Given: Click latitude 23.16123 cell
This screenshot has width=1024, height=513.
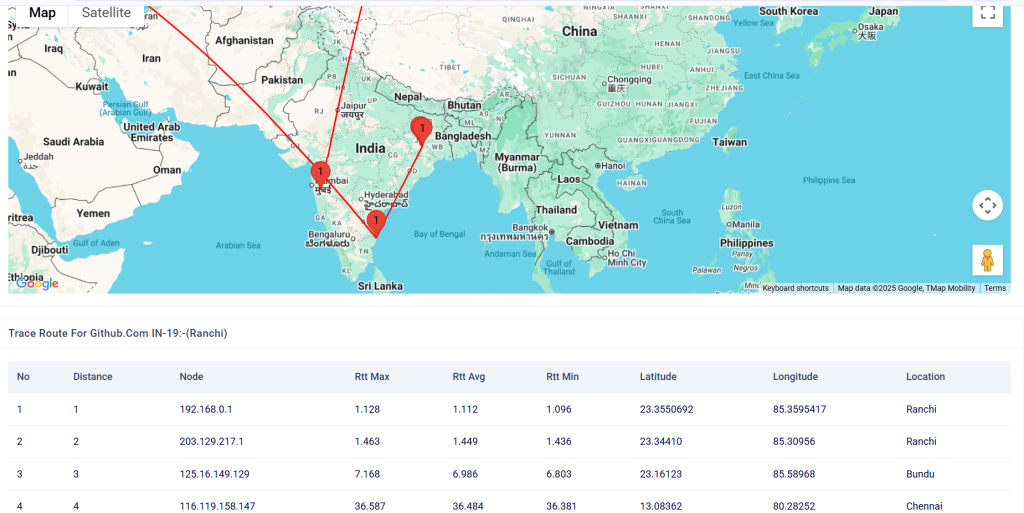Looking at the screenshot, I should (x=661, y=474).
